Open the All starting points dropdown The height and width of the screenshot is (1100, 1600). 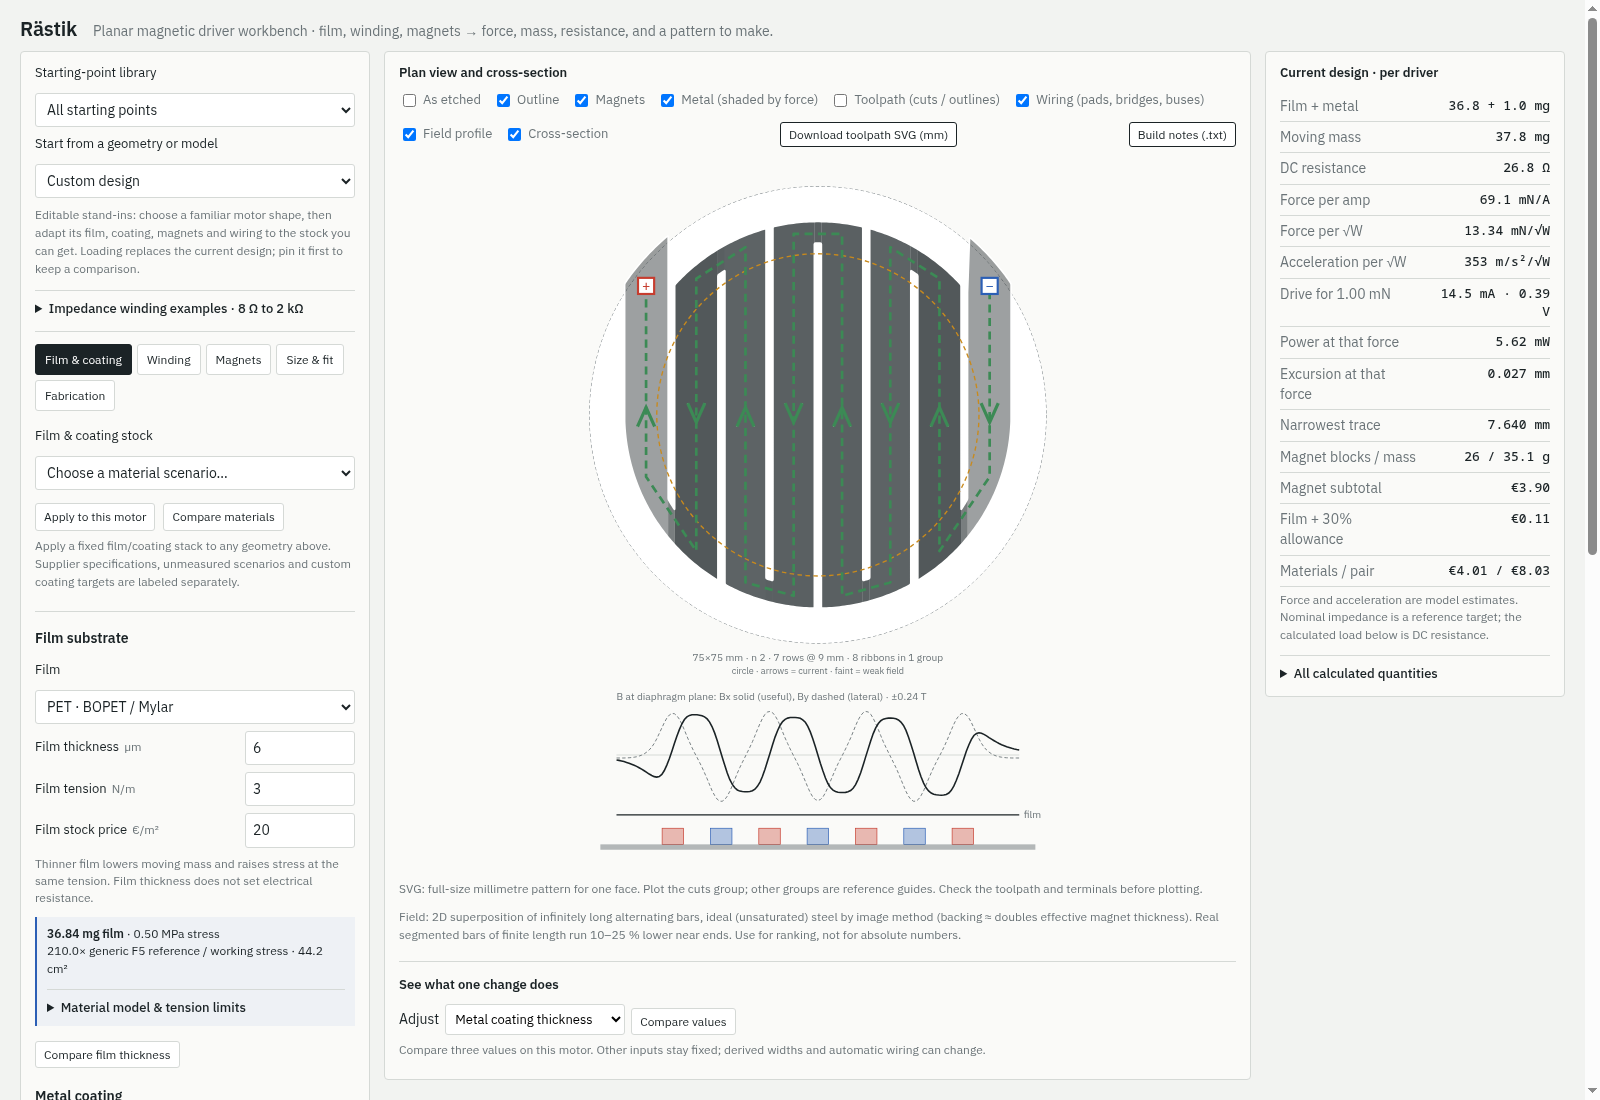195,110
